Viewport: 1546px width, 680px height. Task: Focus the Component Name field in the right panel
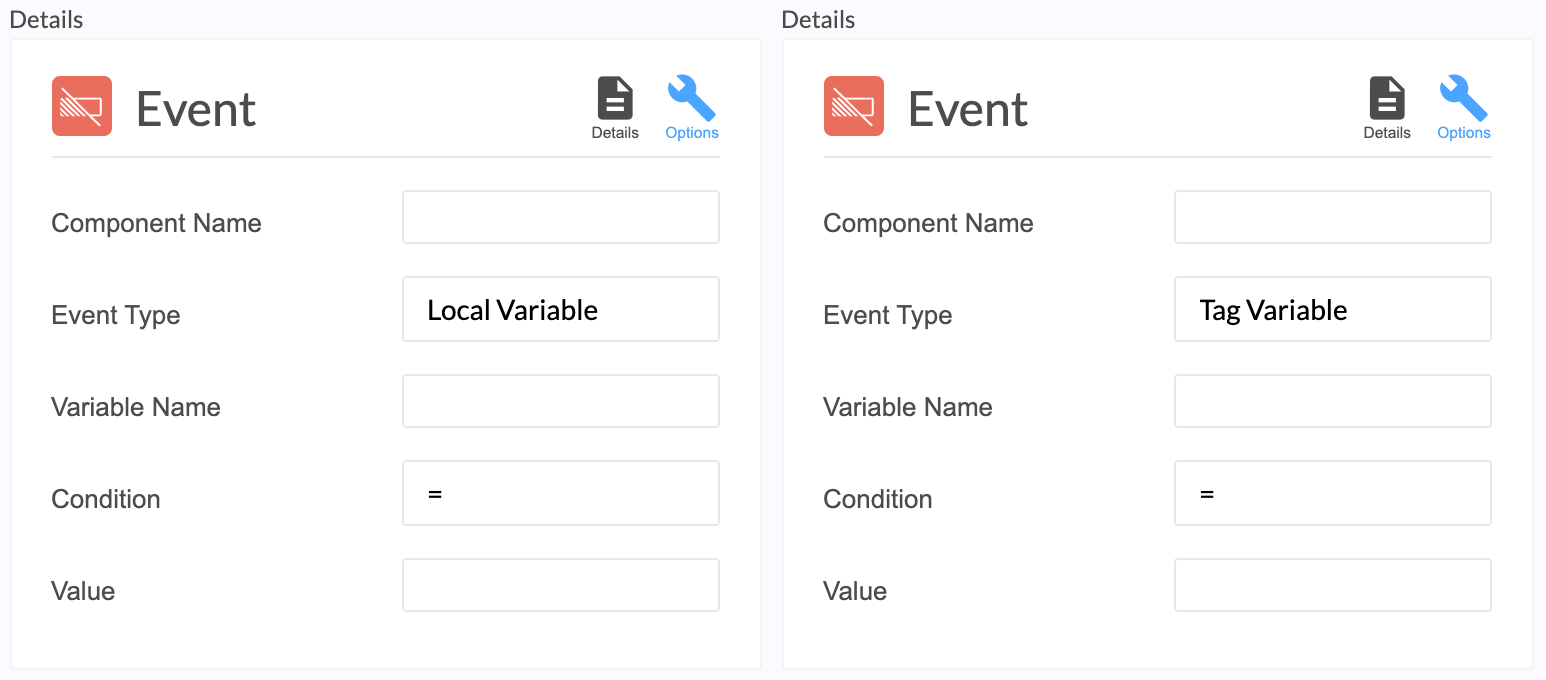[1333, 217]
